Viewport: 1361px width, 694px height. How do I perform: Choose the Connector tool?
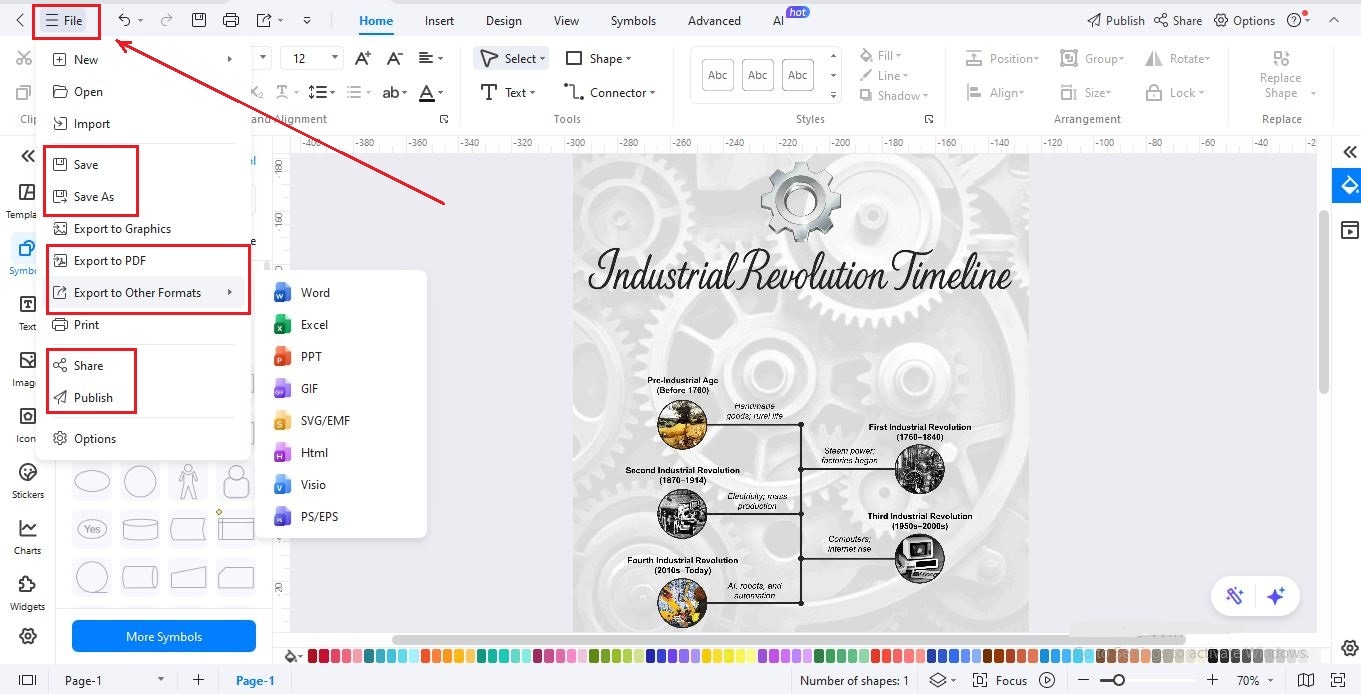pos(609,92)
